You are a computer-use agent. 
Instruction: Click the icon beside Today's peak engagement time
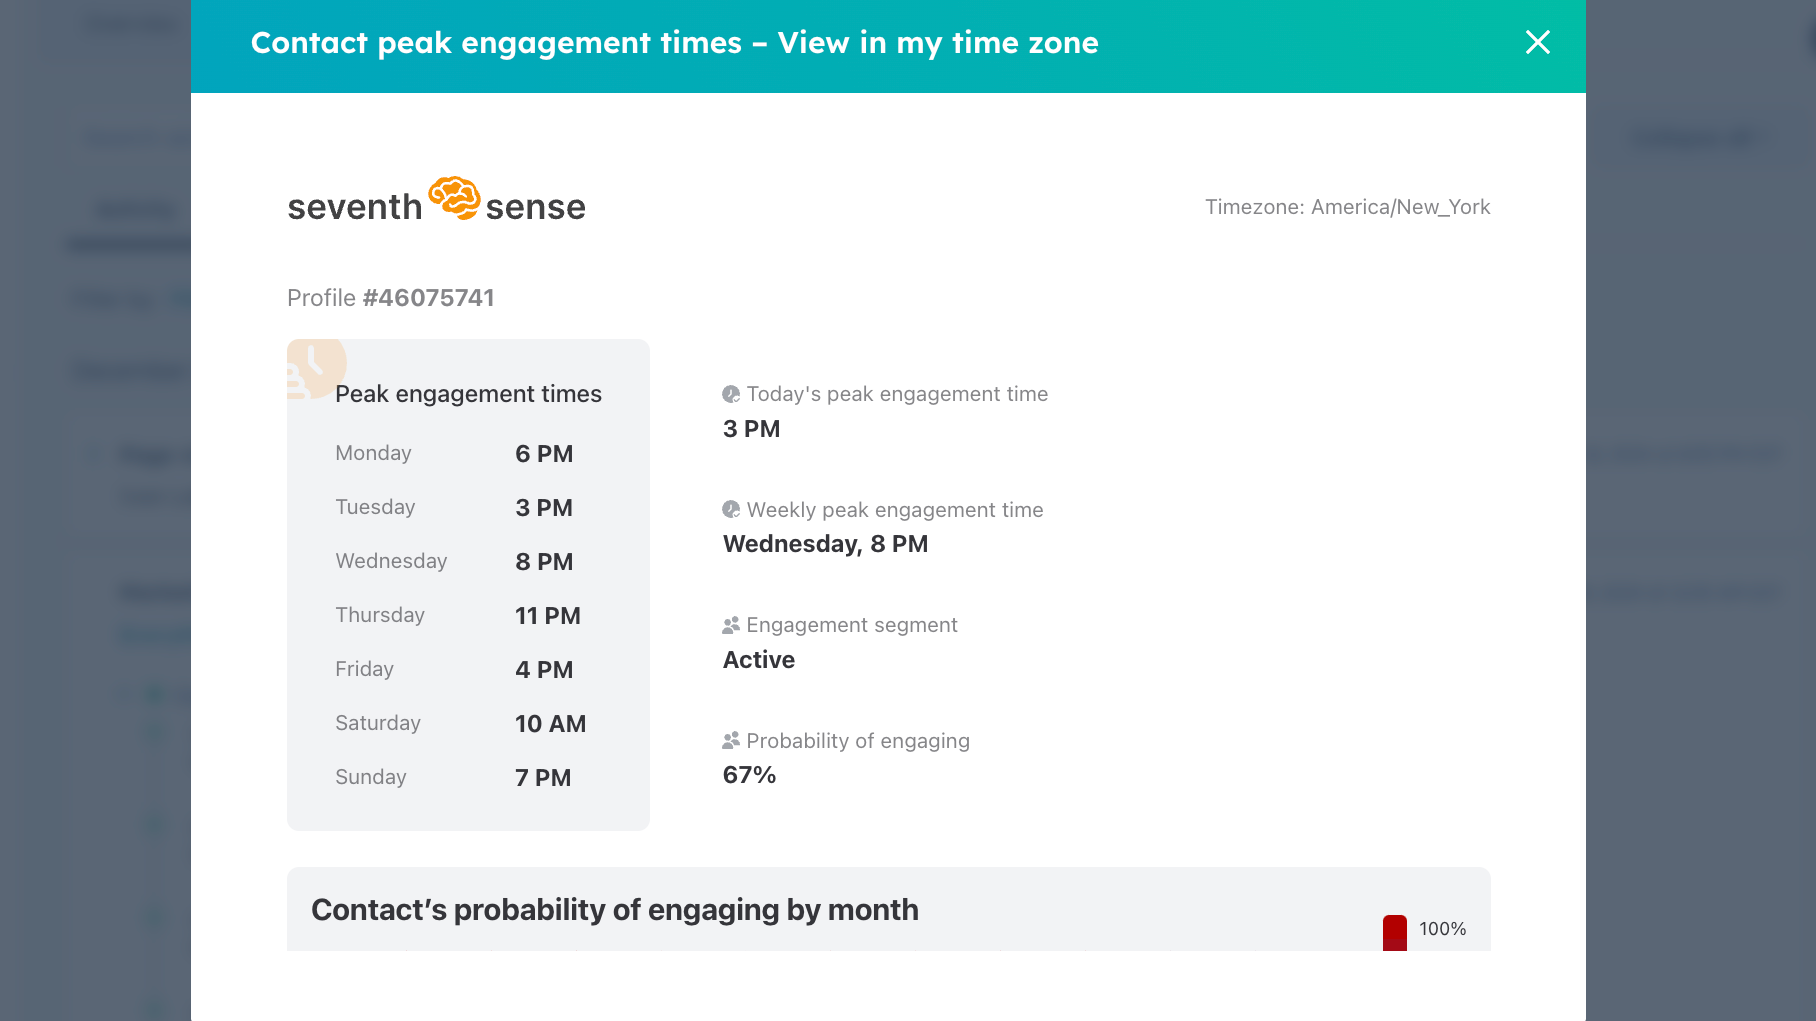tap(731, 394)
